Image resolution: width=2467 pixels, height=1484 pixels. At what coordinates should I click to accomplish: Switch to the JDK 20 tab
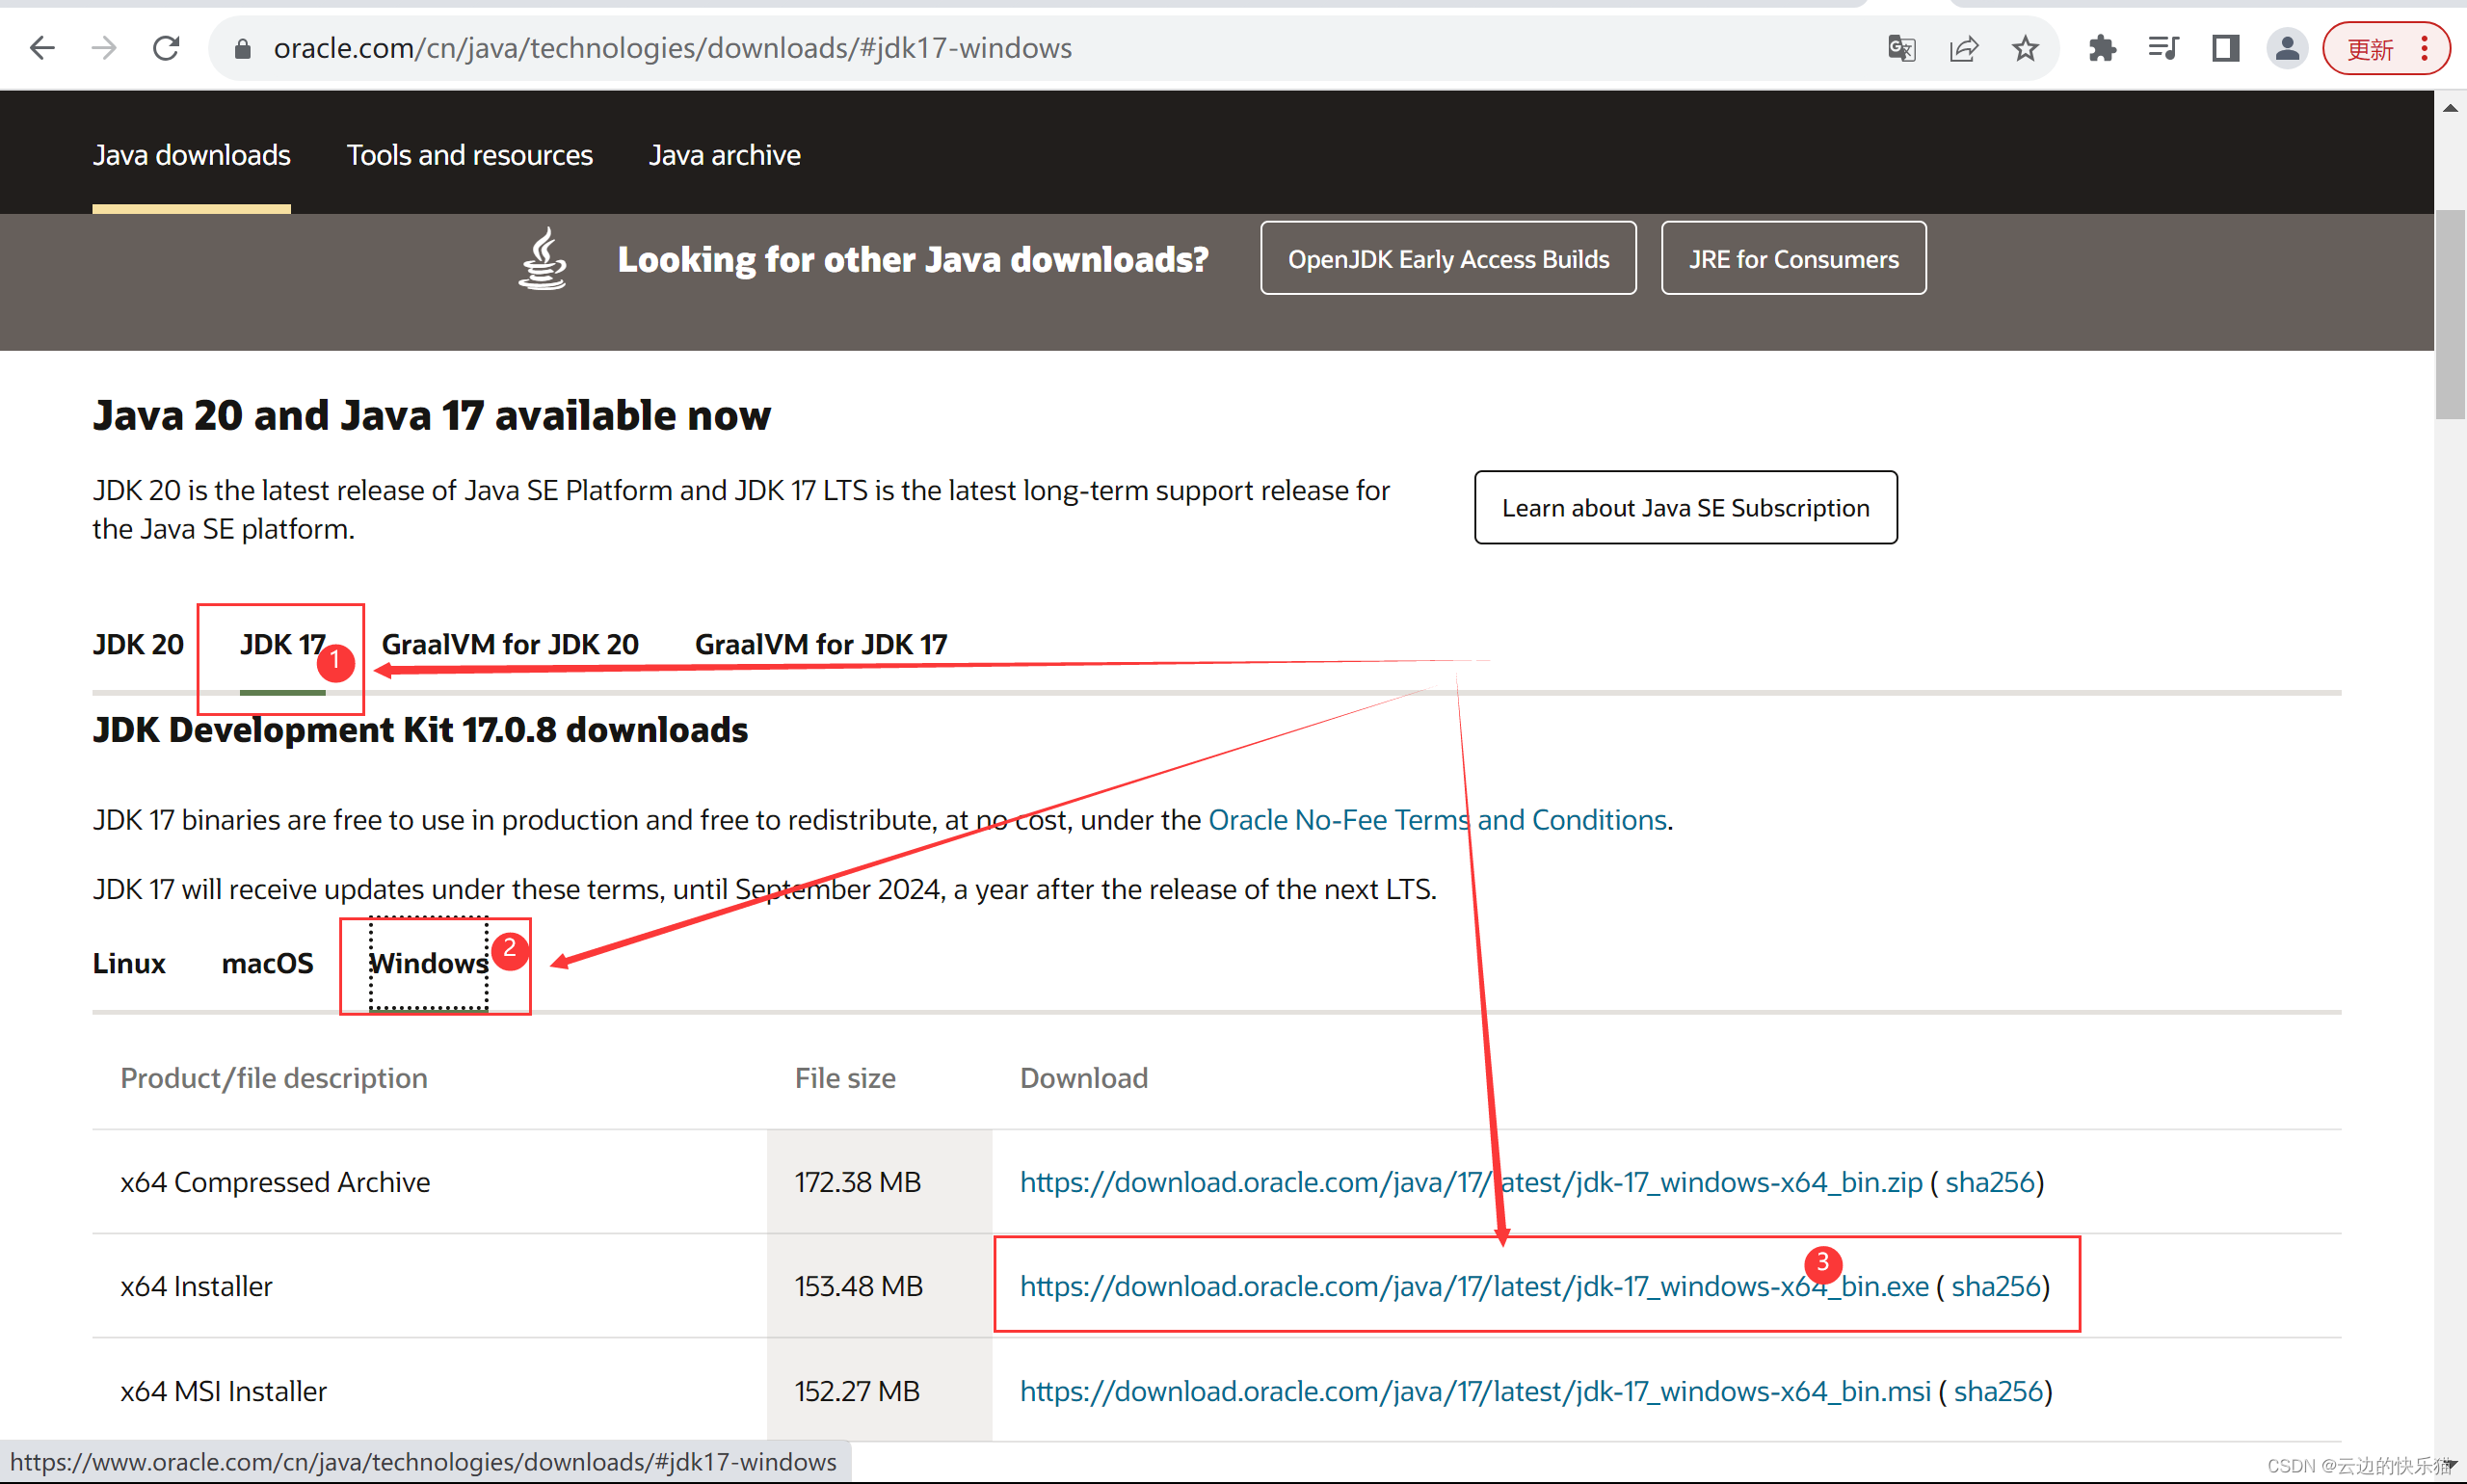138,644
